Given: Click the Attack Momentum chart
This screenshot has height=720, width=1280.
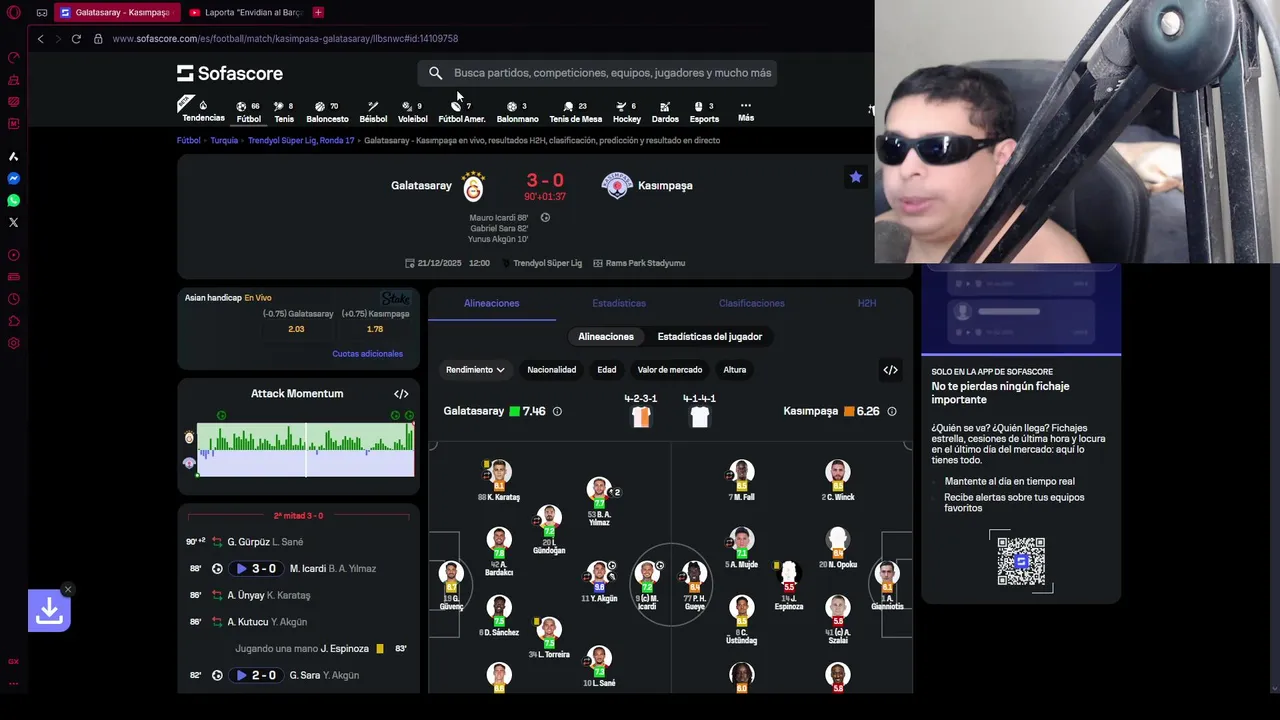Looking at the screenshot, I should pyautogui.click(x=305, y=450).
